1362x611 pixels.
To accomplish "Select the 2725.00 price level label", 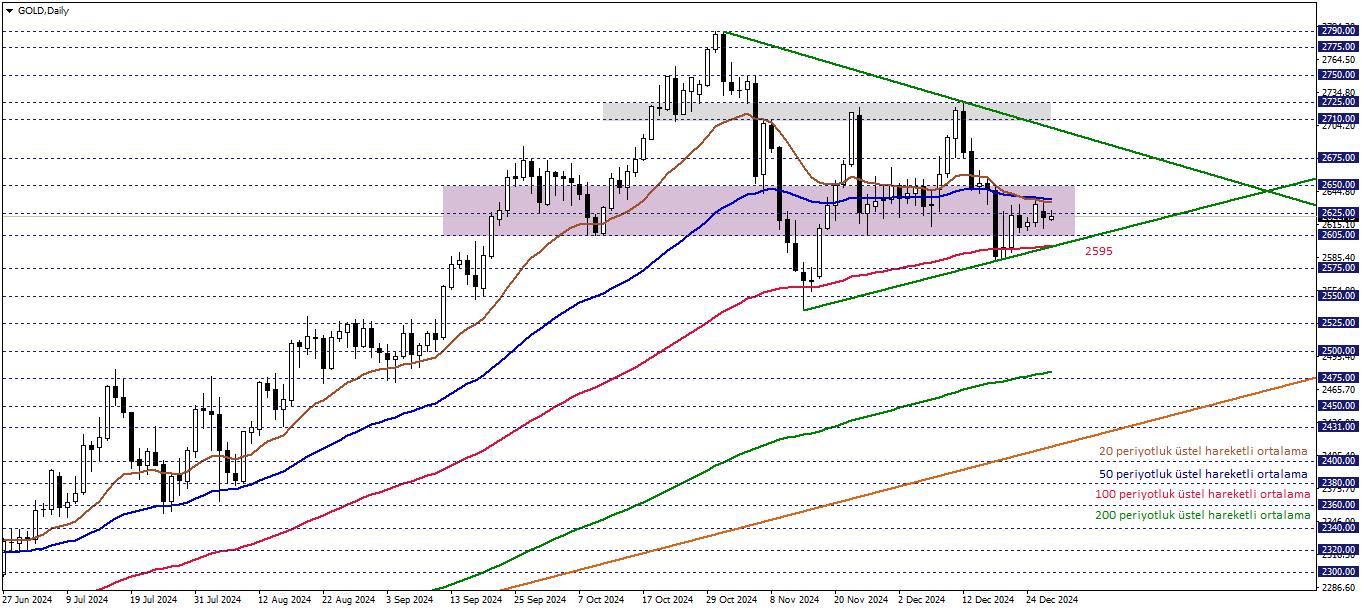I will click(x=1338, y=101).
